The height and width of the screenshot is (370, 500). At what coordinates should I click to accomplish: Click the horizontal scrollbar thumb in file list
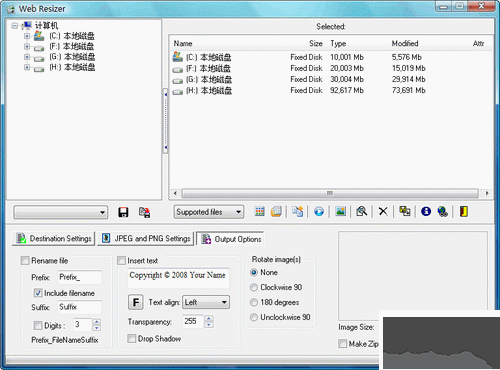330,193
